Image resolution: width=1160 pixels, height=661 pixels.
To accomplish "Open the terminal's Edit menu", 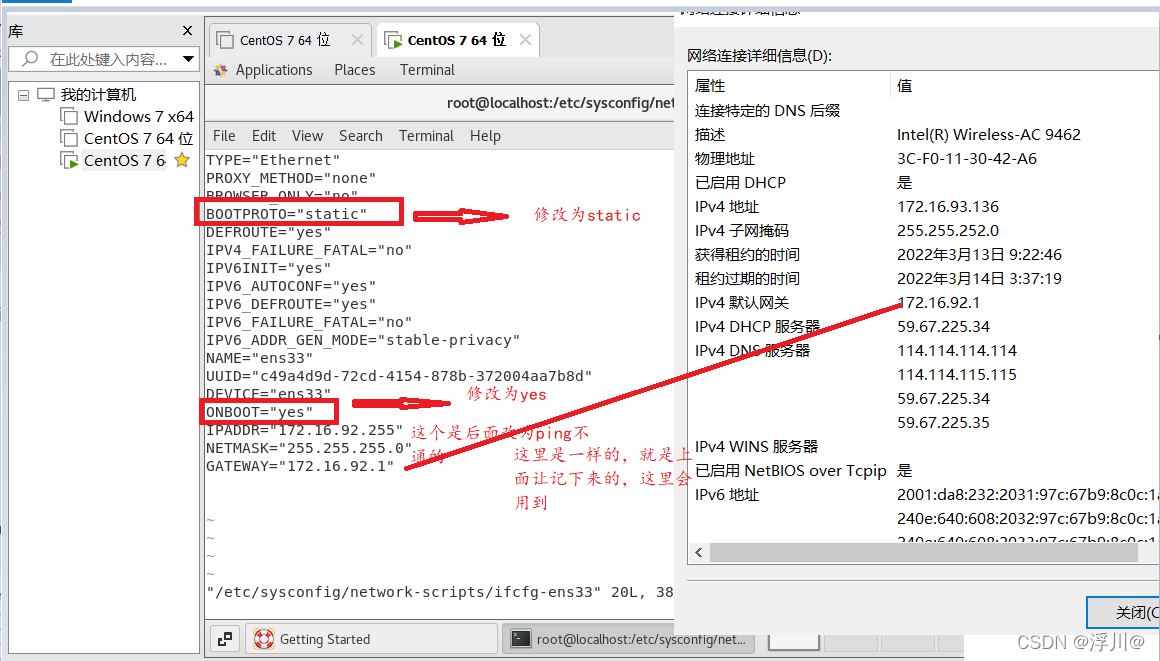I will tap(263, 136).
